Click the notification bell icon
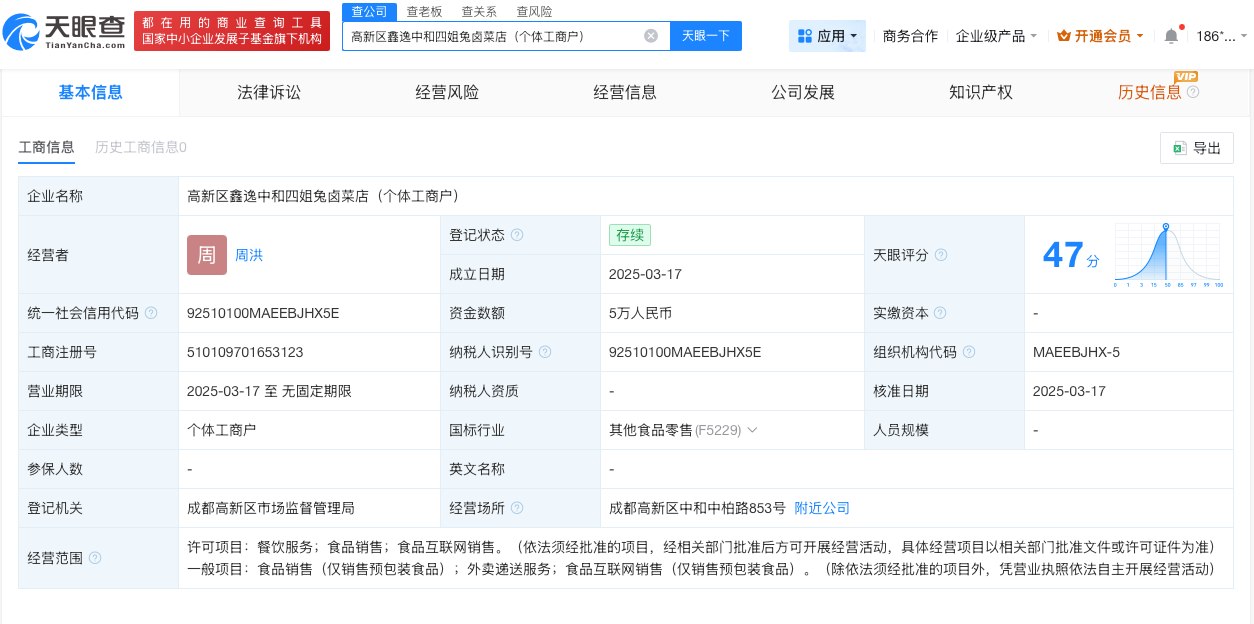The width and height of the screenshot is (1254, 624). point(1171,36)
